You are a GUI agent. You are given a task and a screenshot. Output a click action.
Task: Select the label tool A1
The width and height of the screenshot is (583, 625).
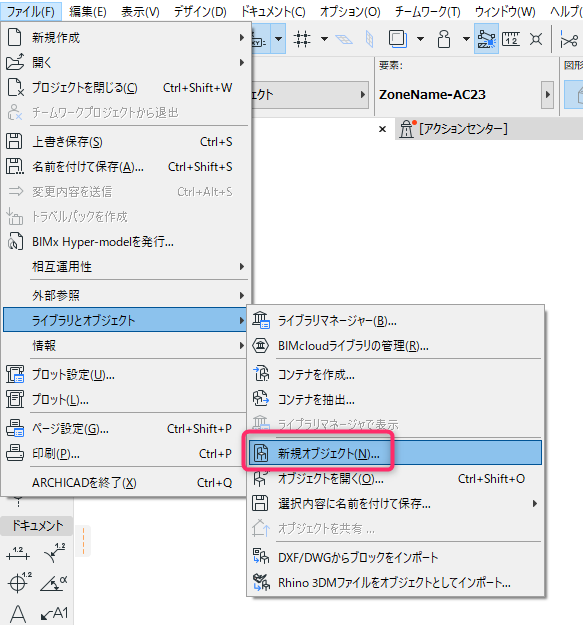54,613
